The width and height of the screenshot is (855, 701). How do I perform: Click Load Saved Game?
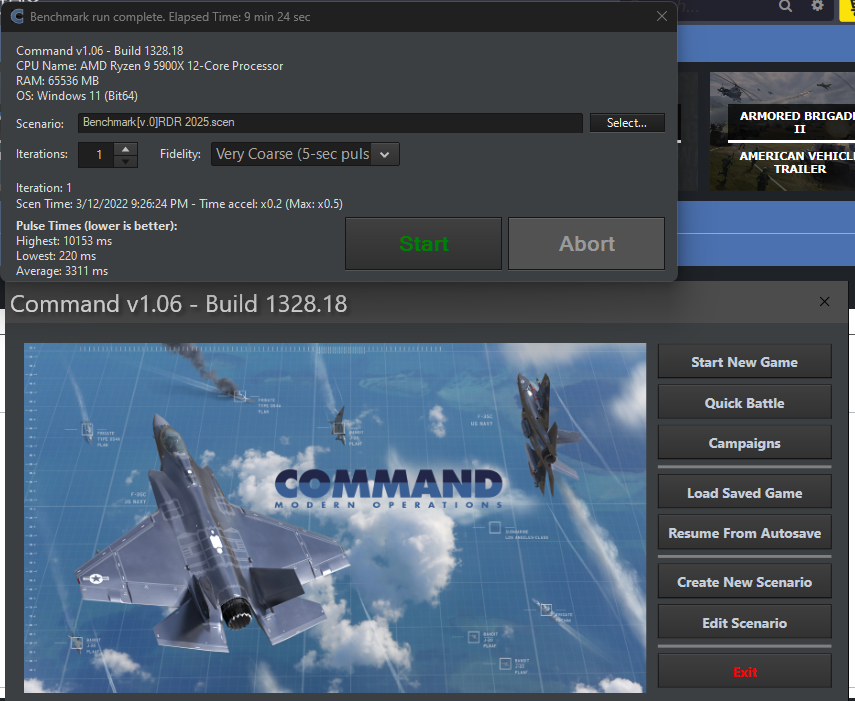coord(744,493)
